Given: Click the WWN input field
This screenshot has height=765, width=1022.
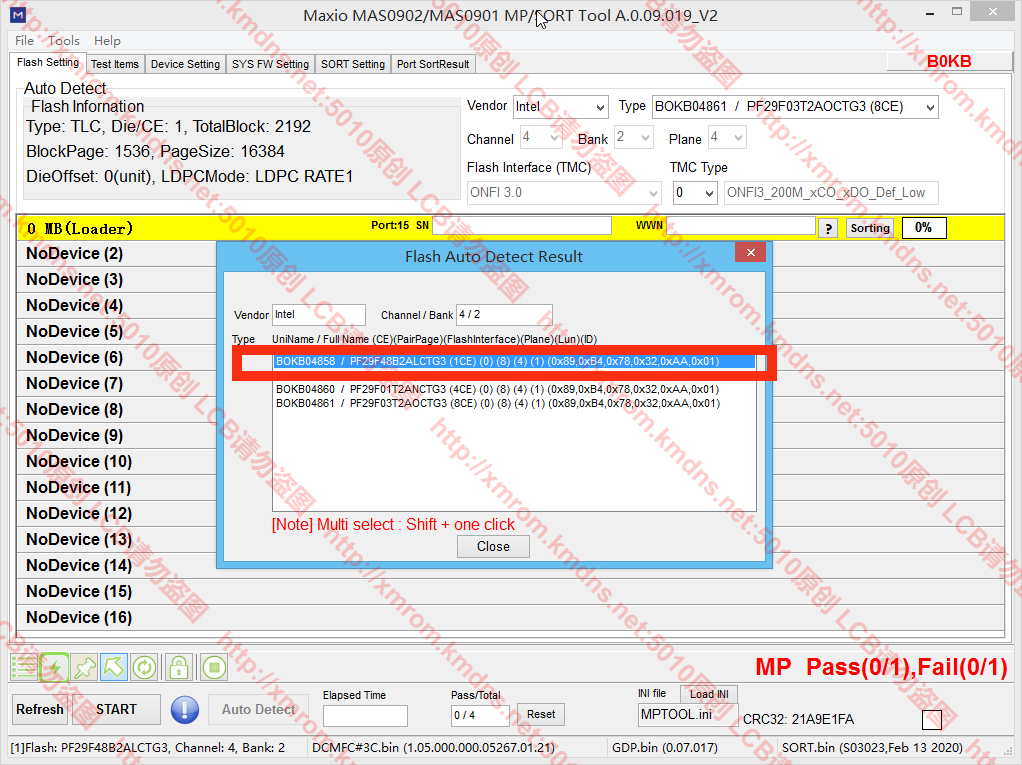Looking at the screenshot, I should (x=741, y=226).
